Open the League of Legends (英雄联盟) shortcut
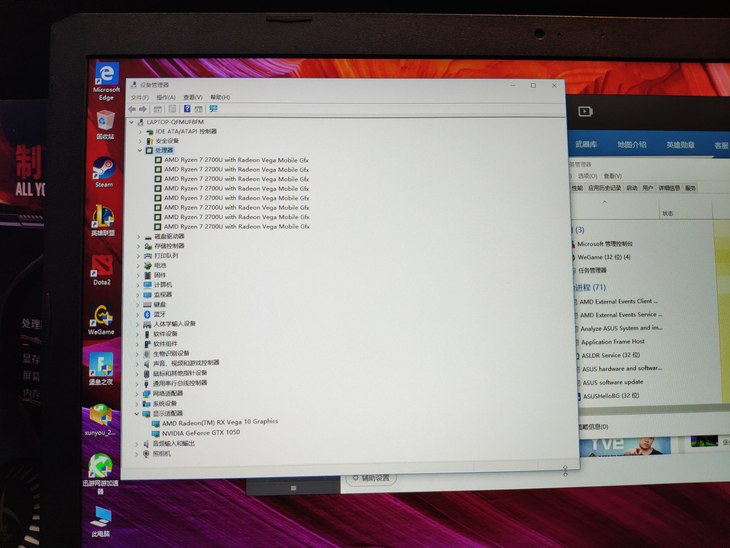 click(103, 220)
